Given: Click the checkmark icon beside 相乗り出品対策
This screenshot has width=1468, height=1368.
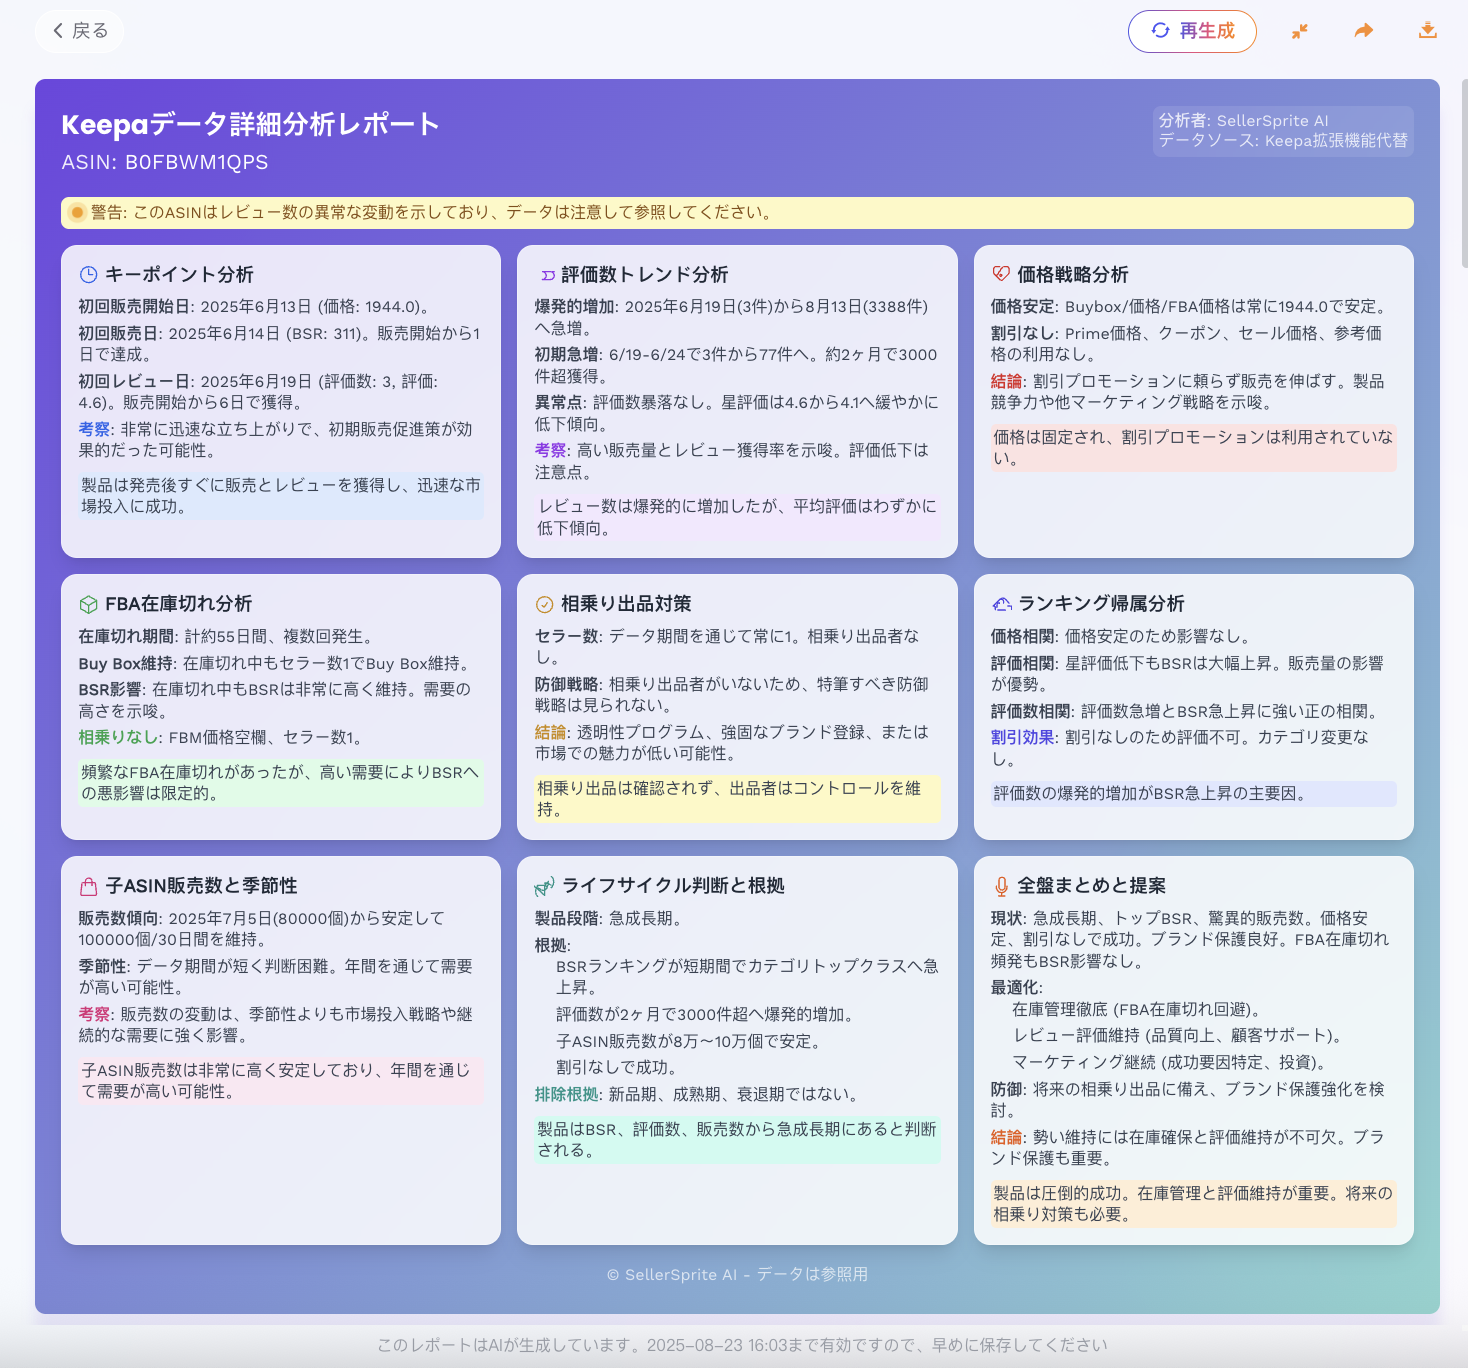Looking at the screenshot, I should (x=545, y=604).
